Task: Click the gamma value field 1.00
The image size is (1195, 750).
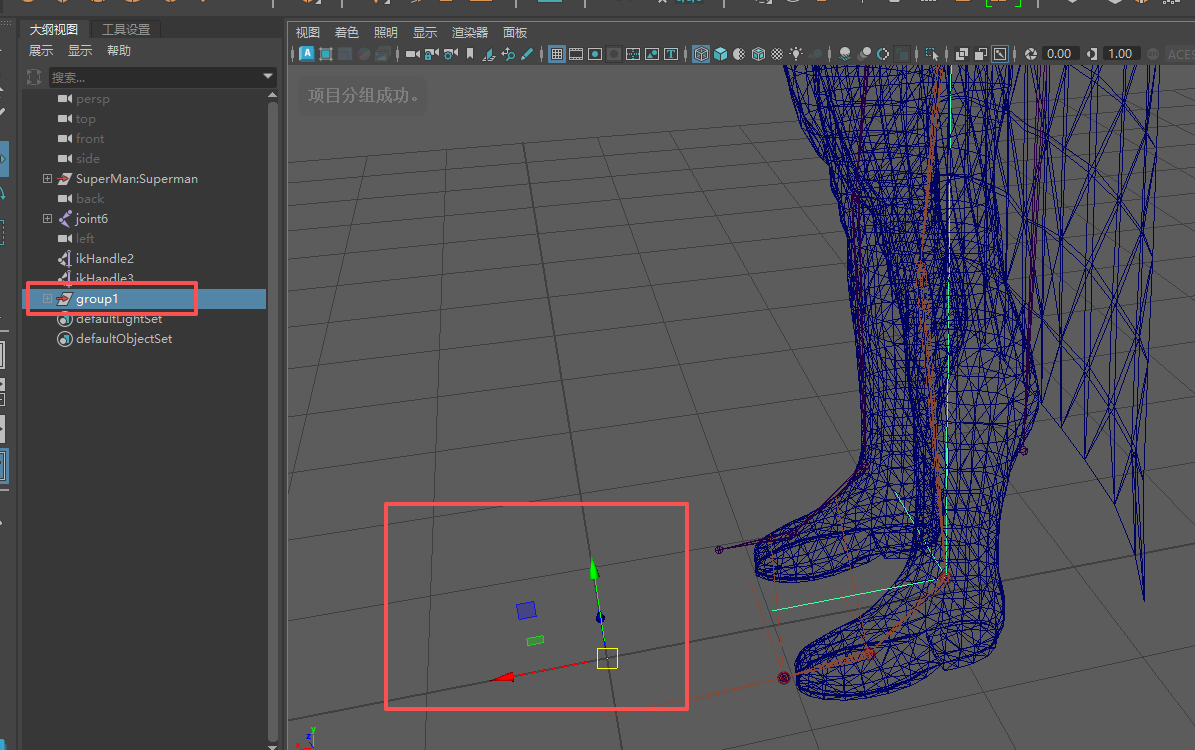Action: click(1122, 54)
